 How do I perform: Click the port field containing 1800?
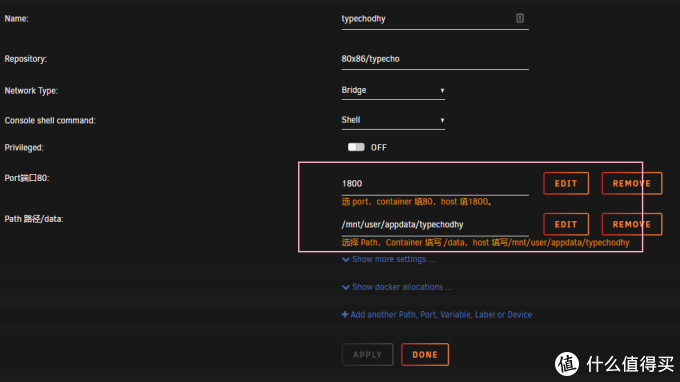point(435,184)
